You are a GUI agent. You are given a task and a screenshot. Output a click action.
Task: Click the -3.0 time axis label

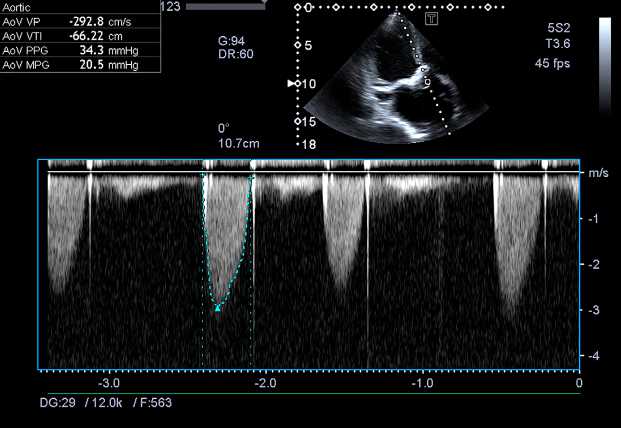pos(109,383)
